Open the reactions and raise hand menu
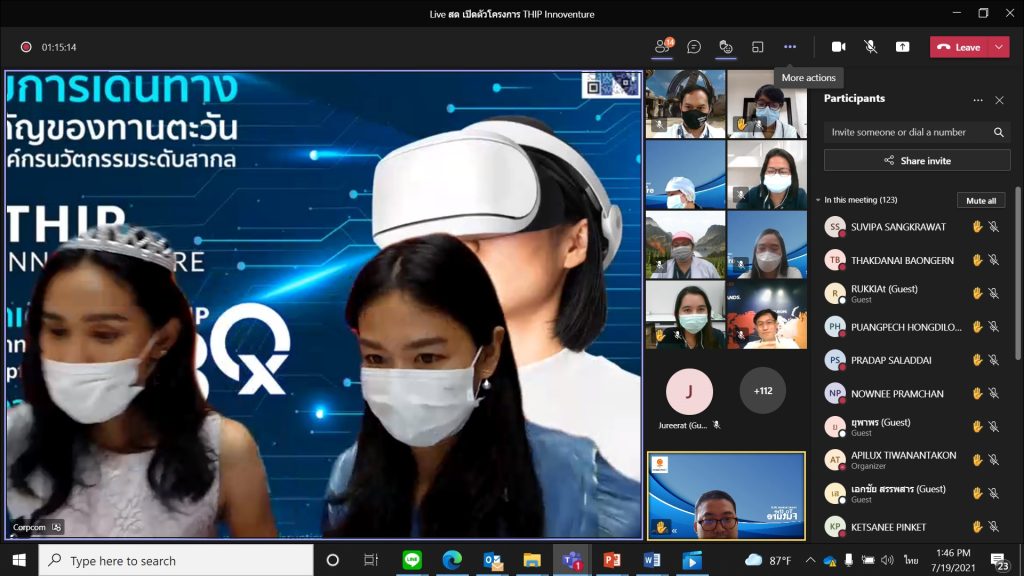 point(726,47)
